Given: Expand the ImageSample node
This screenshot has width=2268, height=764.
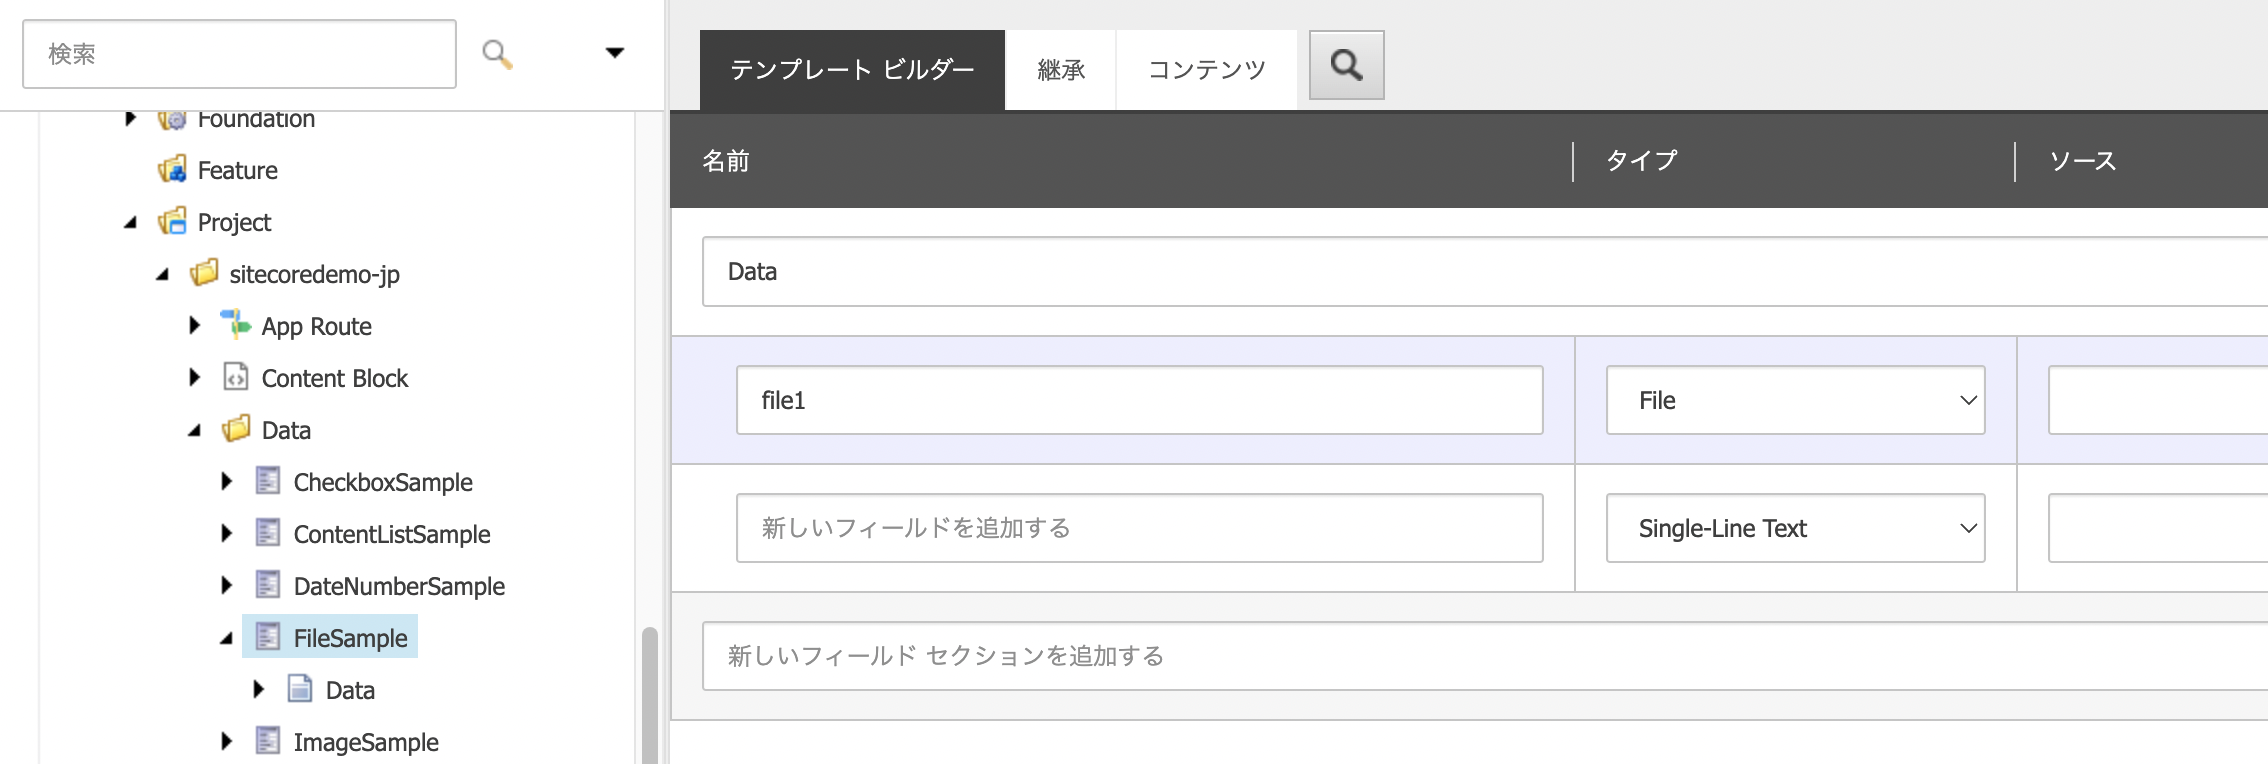Looking at the screenshot, I should [227, 742].
